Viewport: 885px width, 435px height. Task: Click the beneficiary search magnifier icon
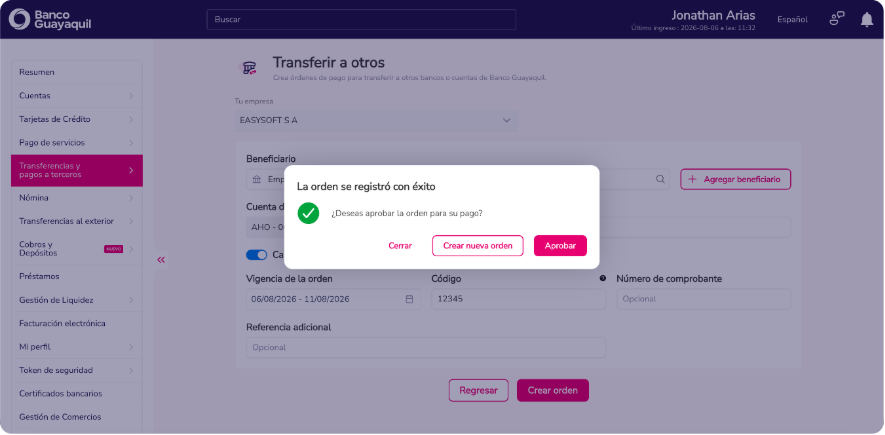click(660, 179)
